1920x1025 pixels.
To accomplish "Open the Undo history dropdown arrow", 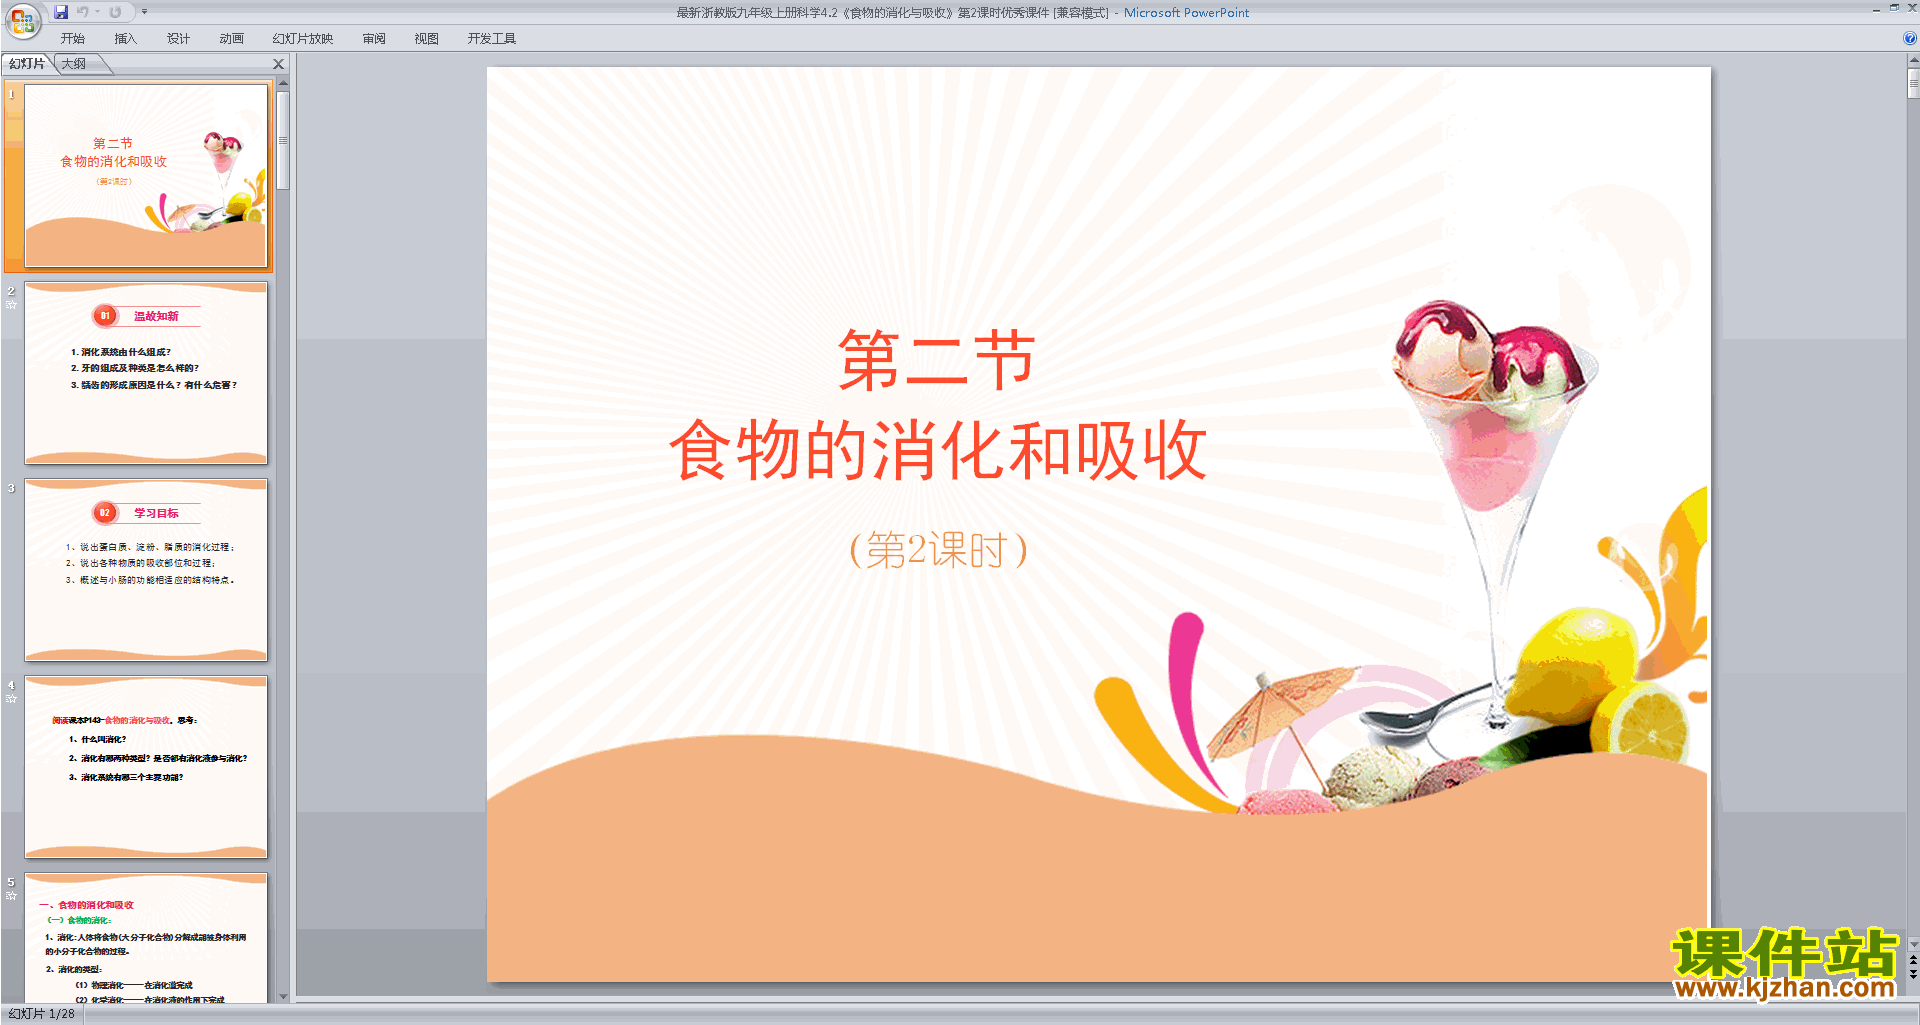I will pyautogui.click(x=97, y=12).
